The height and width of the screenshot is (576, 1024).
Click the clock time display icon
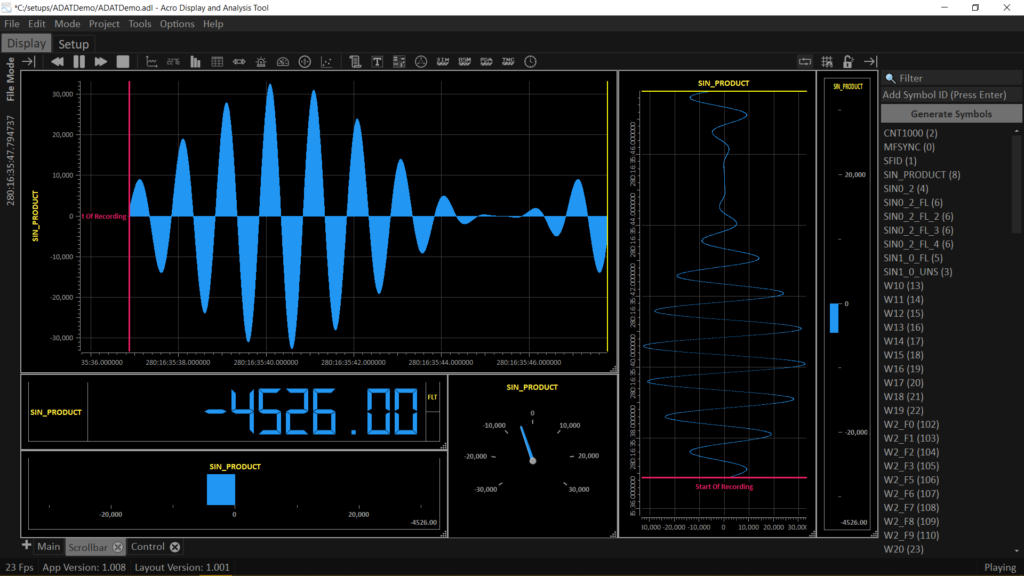pos(530,62)
